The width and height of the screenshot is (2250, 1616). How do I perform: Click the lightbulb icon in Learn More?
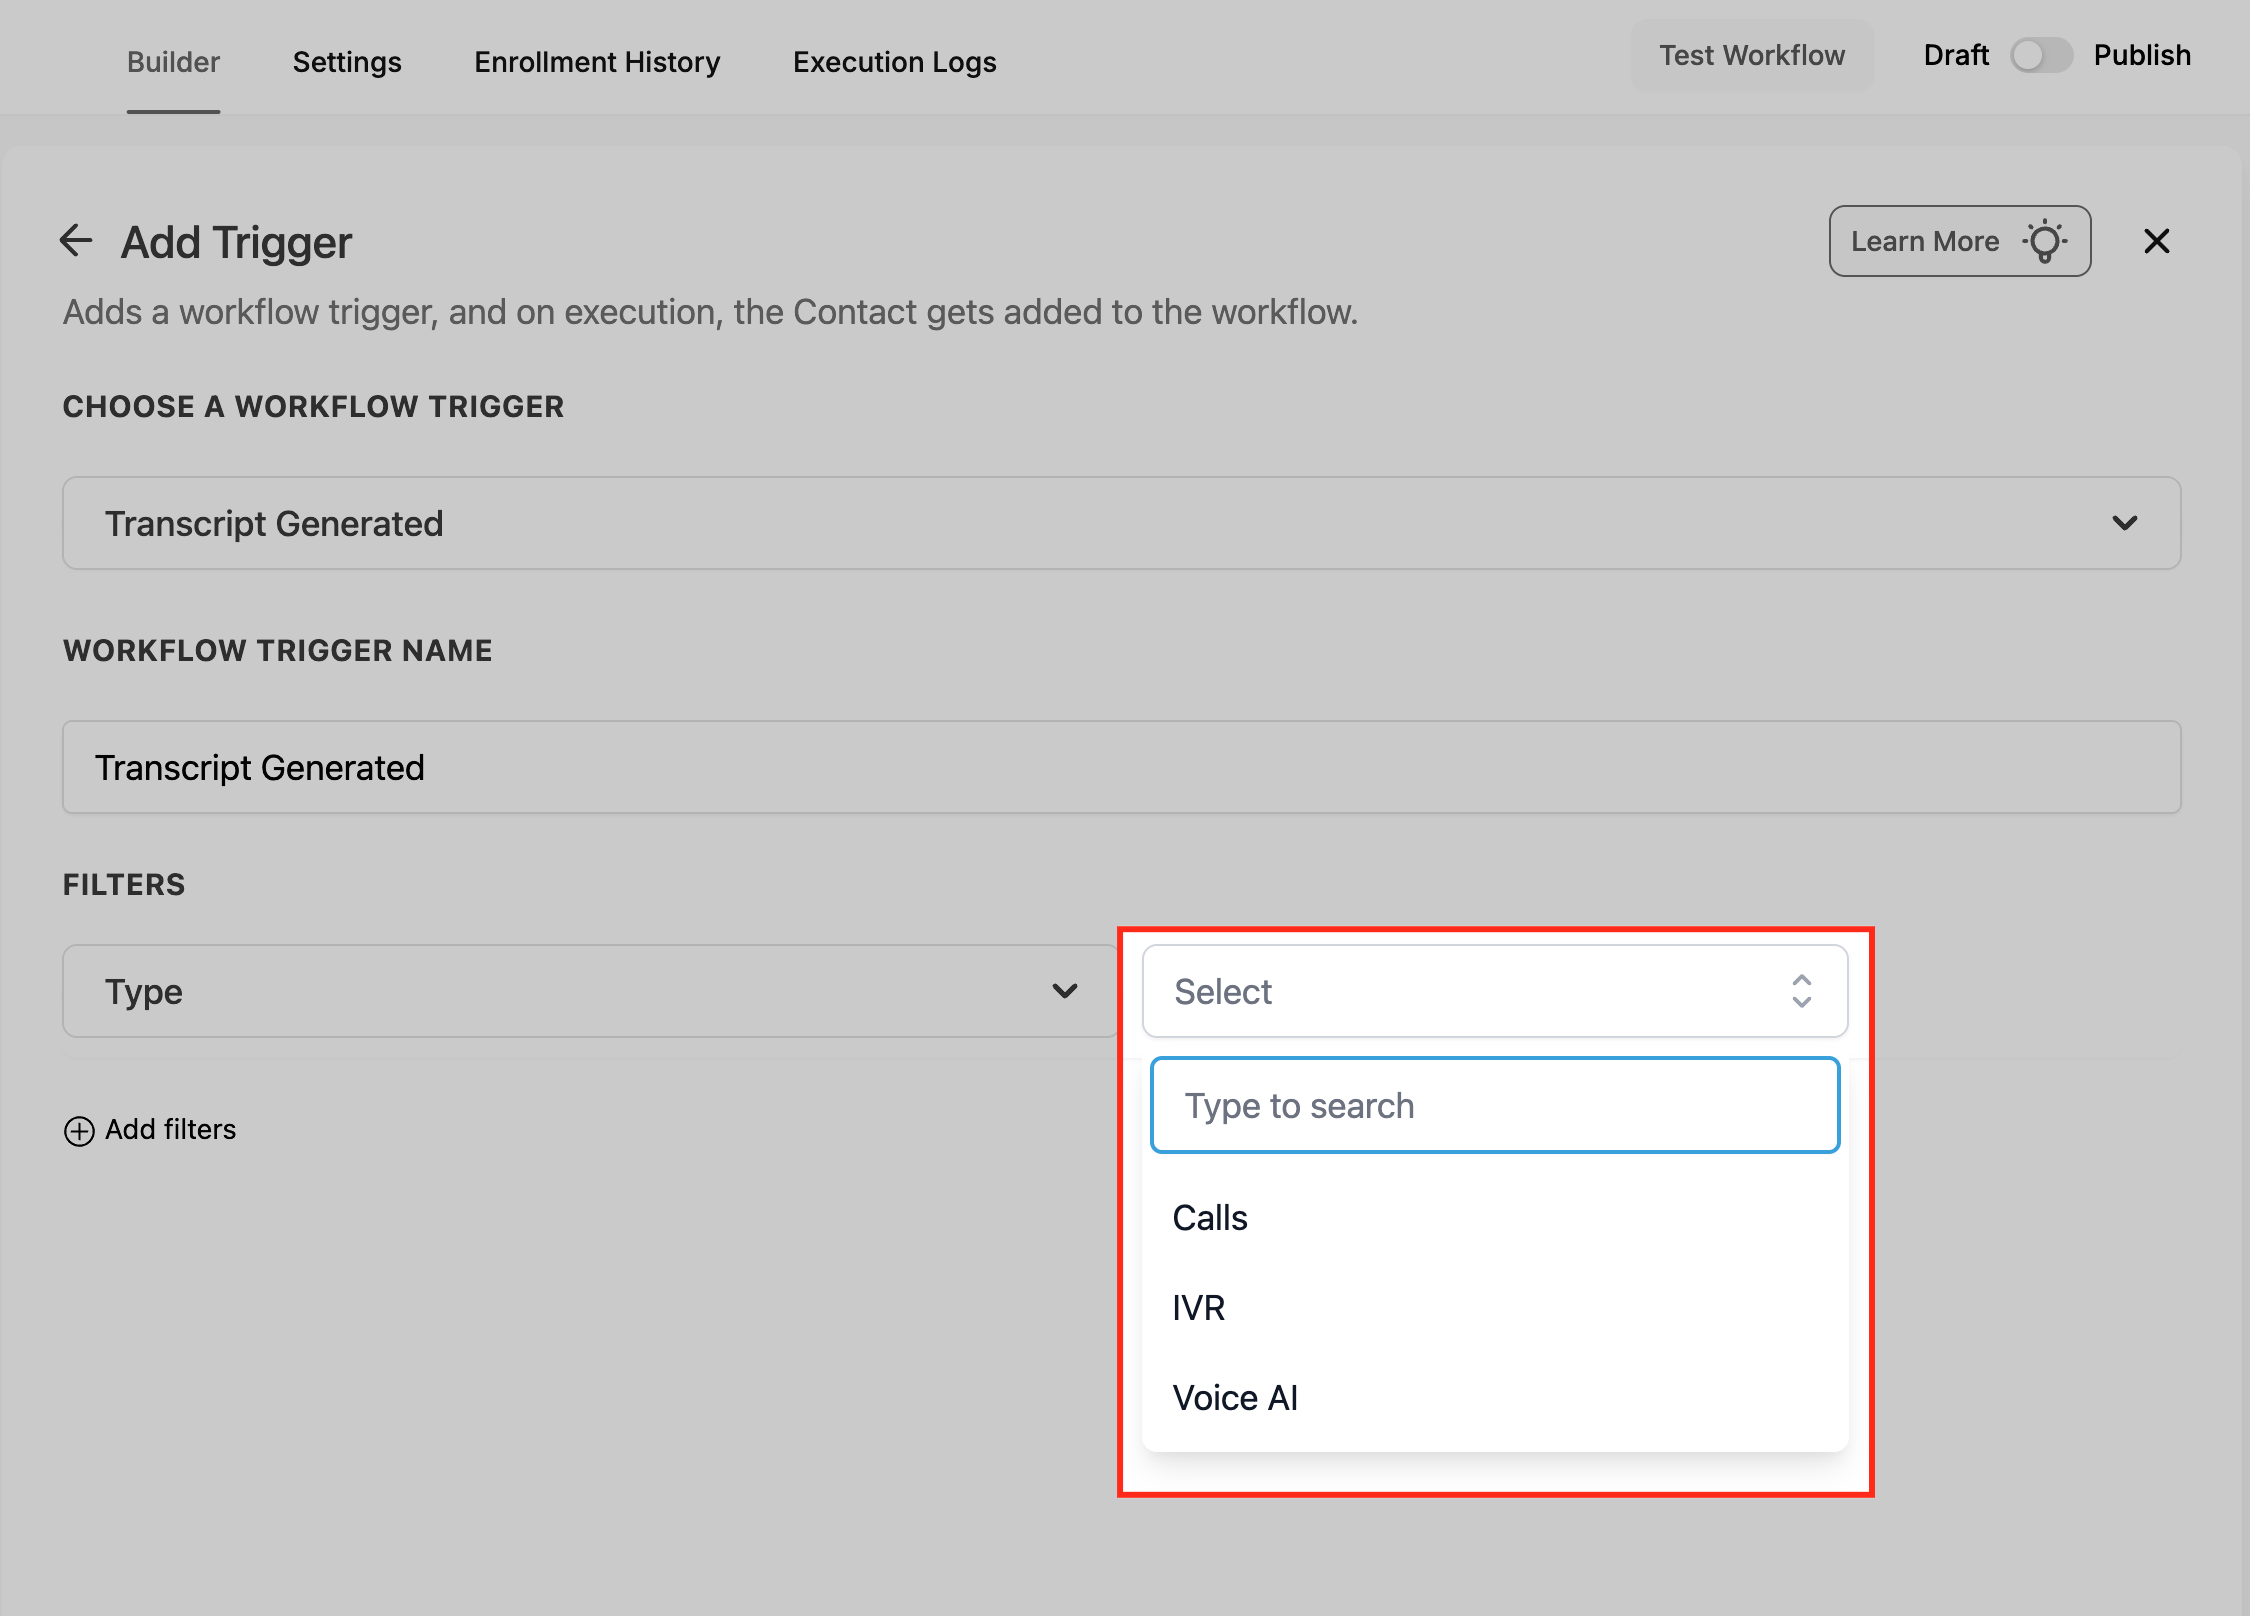click(2045, 241)
